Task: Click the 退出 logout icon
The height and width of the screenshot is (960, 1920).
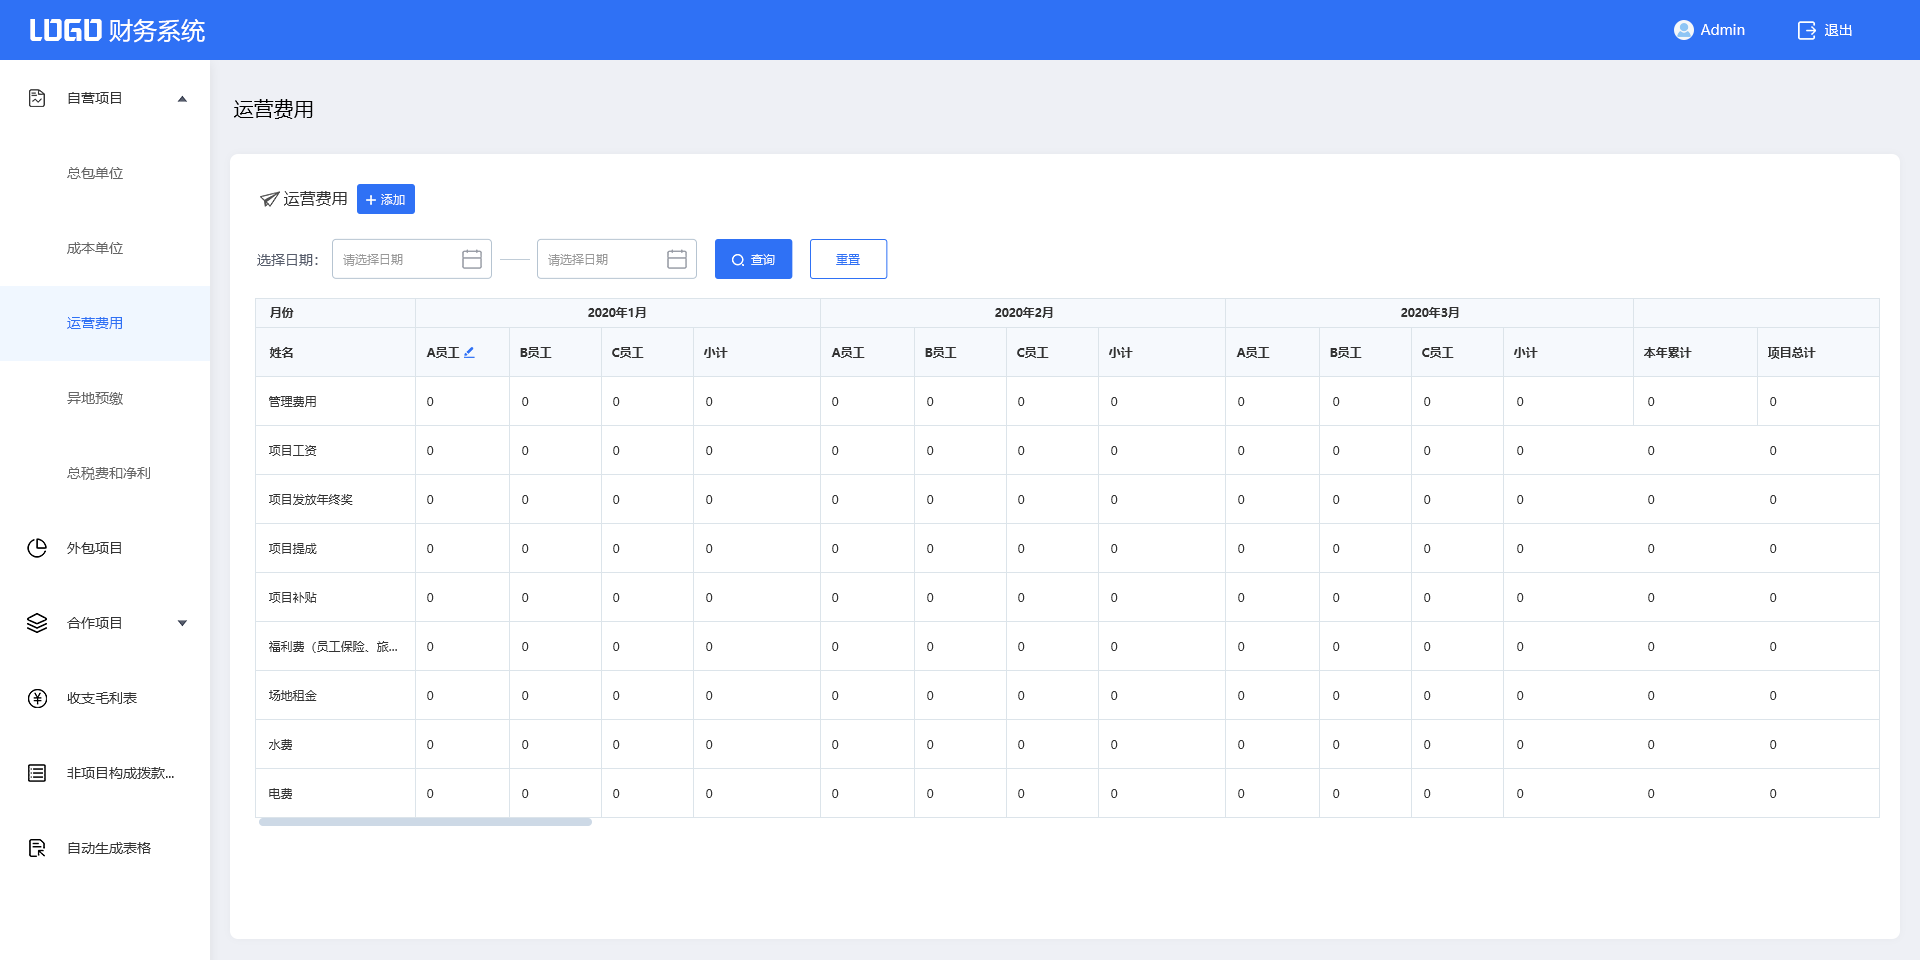Action: coord(1806,30)
